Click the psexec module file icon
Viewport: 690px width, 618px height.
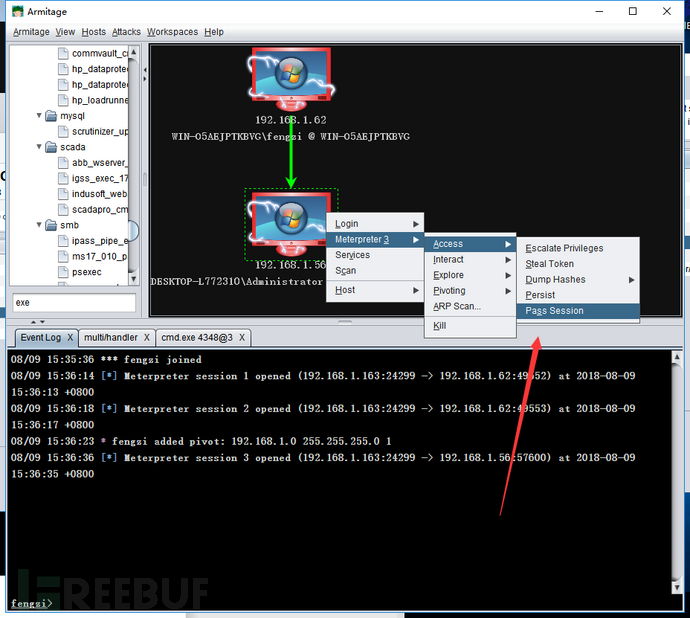pyautogui.click(x=63, y=272)
